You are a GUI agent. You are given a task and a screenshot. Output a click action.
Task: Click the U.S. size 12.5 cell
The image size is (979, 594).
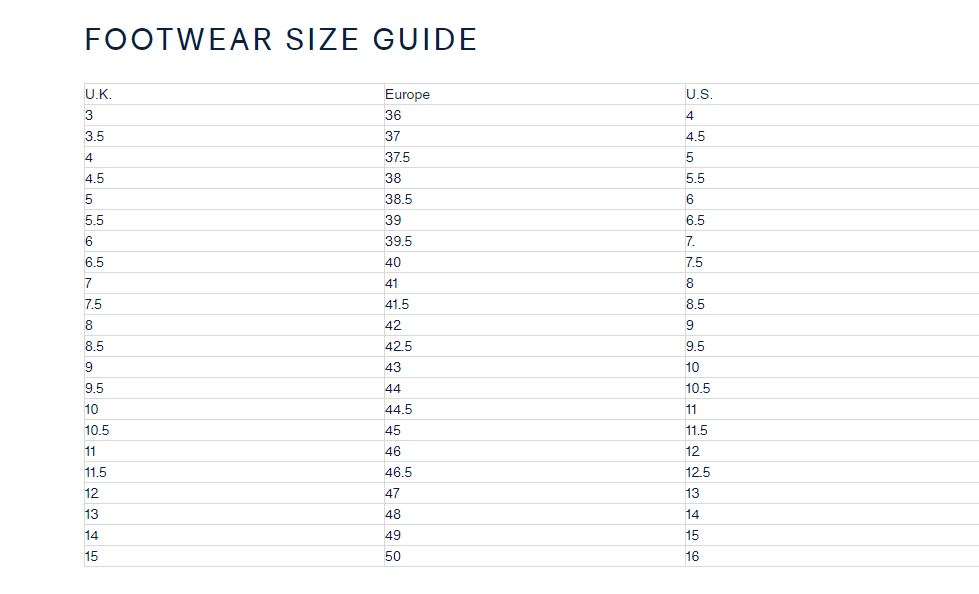[x=698, y=472]
